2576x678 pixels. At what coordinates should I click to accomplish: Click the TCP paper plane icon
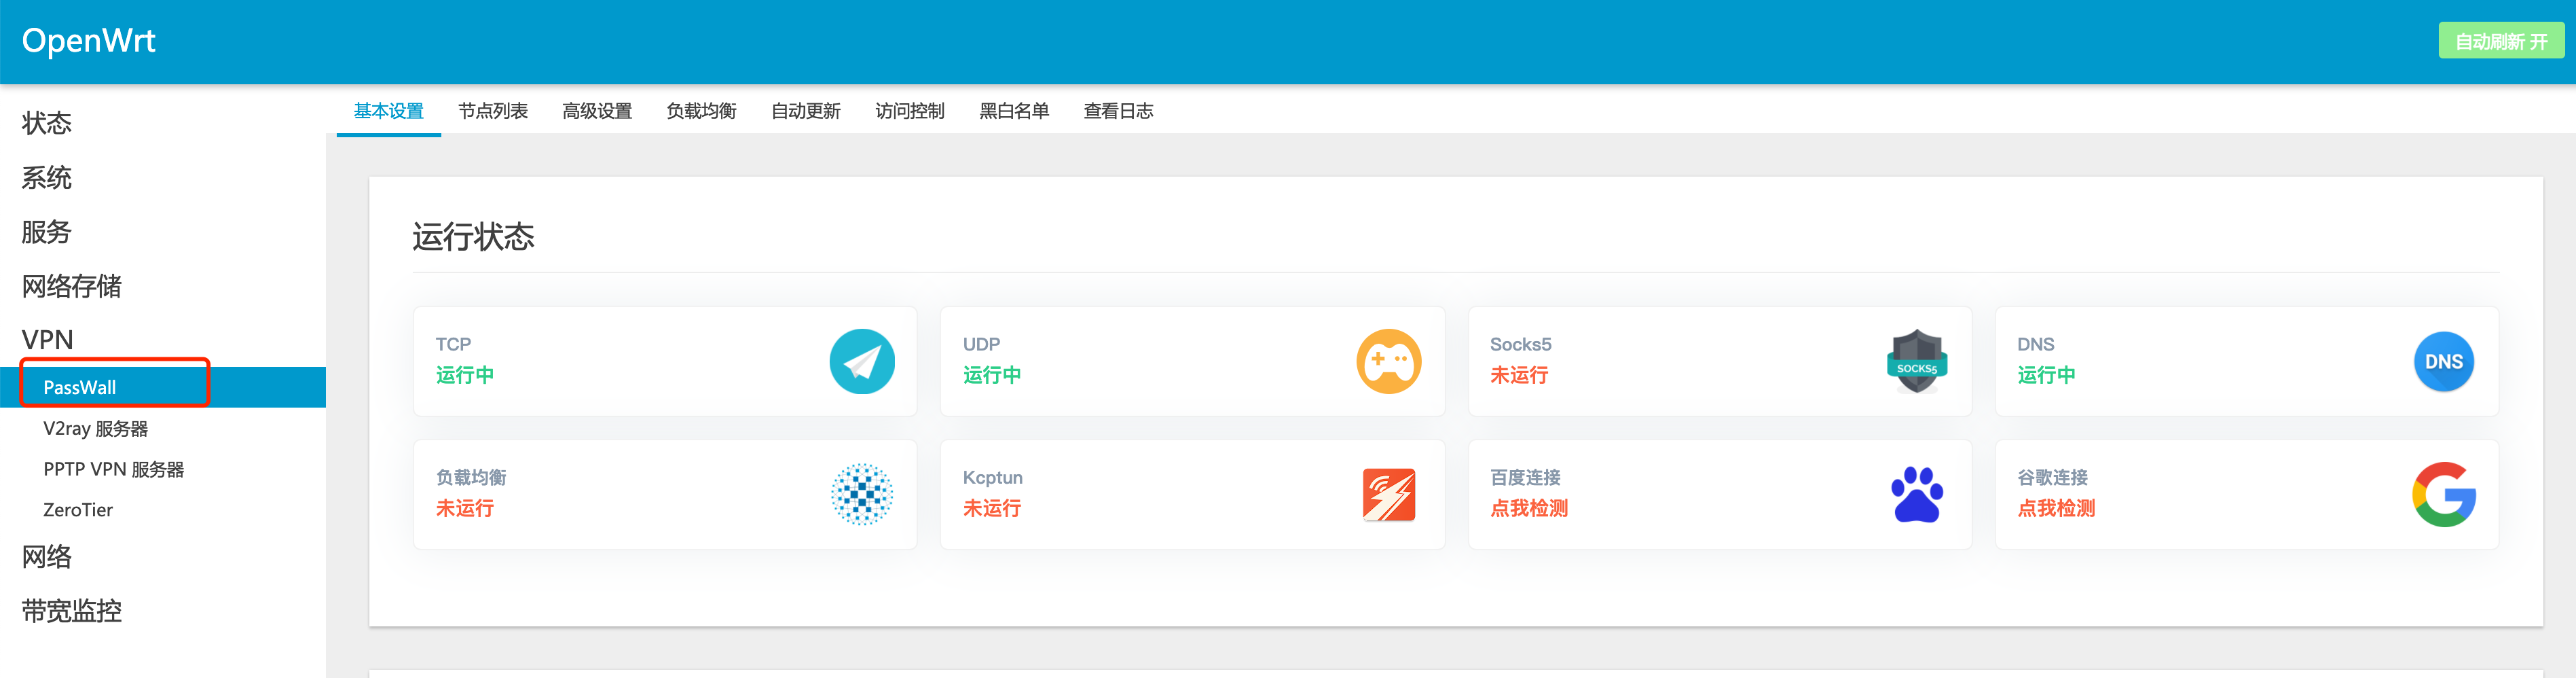[861, 361]
